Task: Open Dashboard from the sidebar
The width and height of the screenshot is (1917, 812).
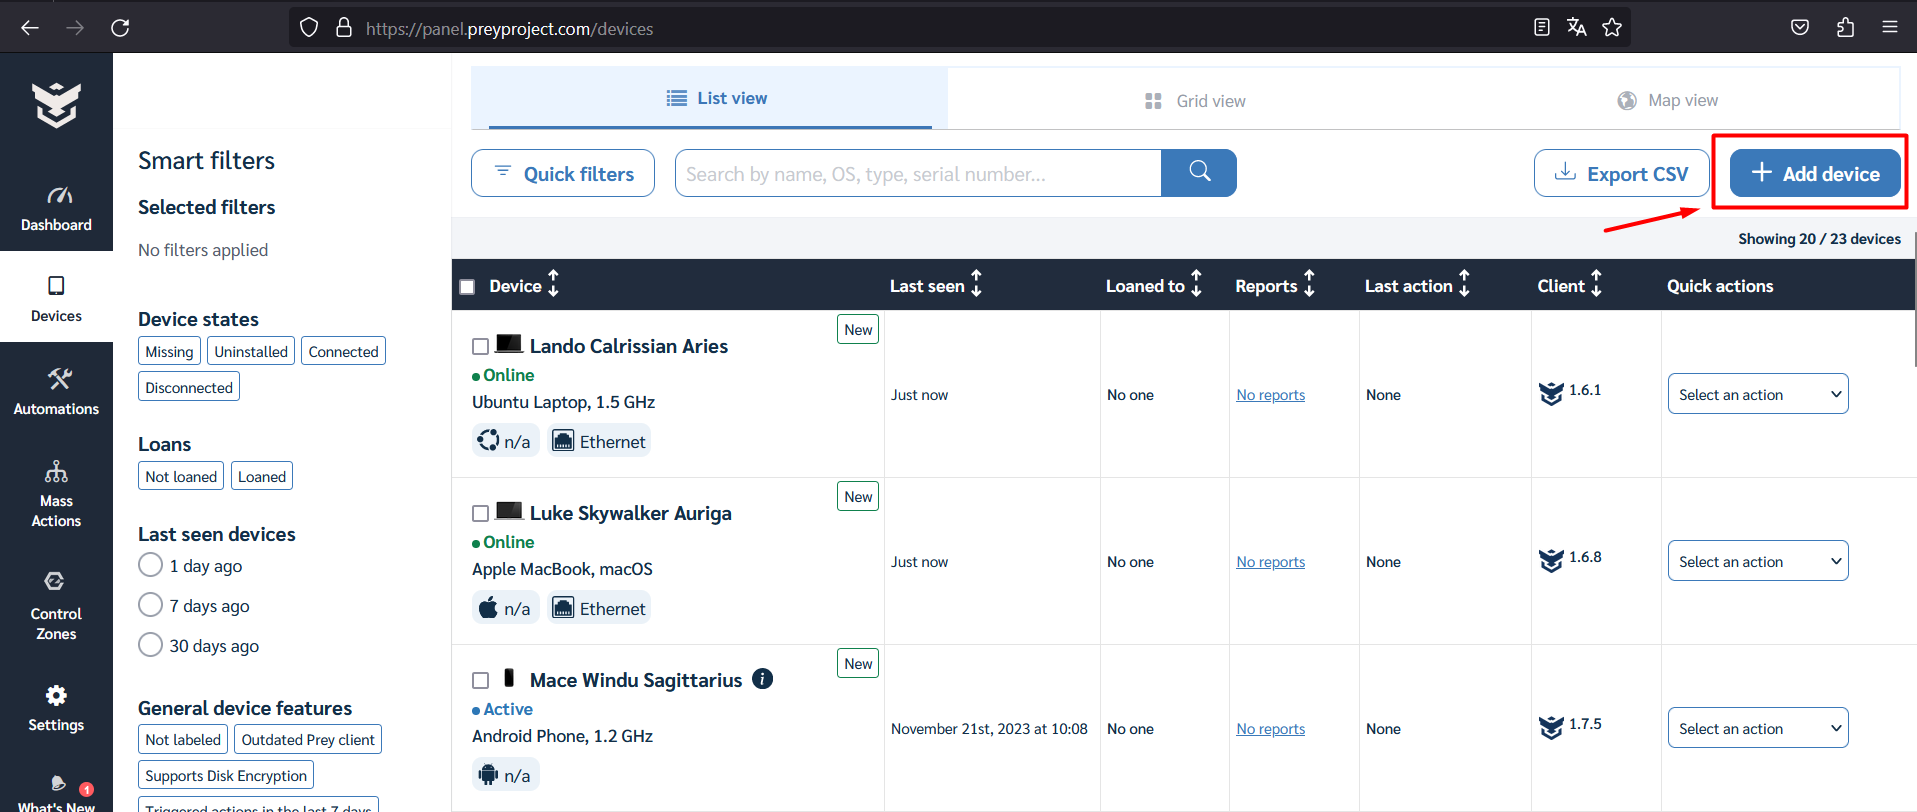Action: (56, 208)
